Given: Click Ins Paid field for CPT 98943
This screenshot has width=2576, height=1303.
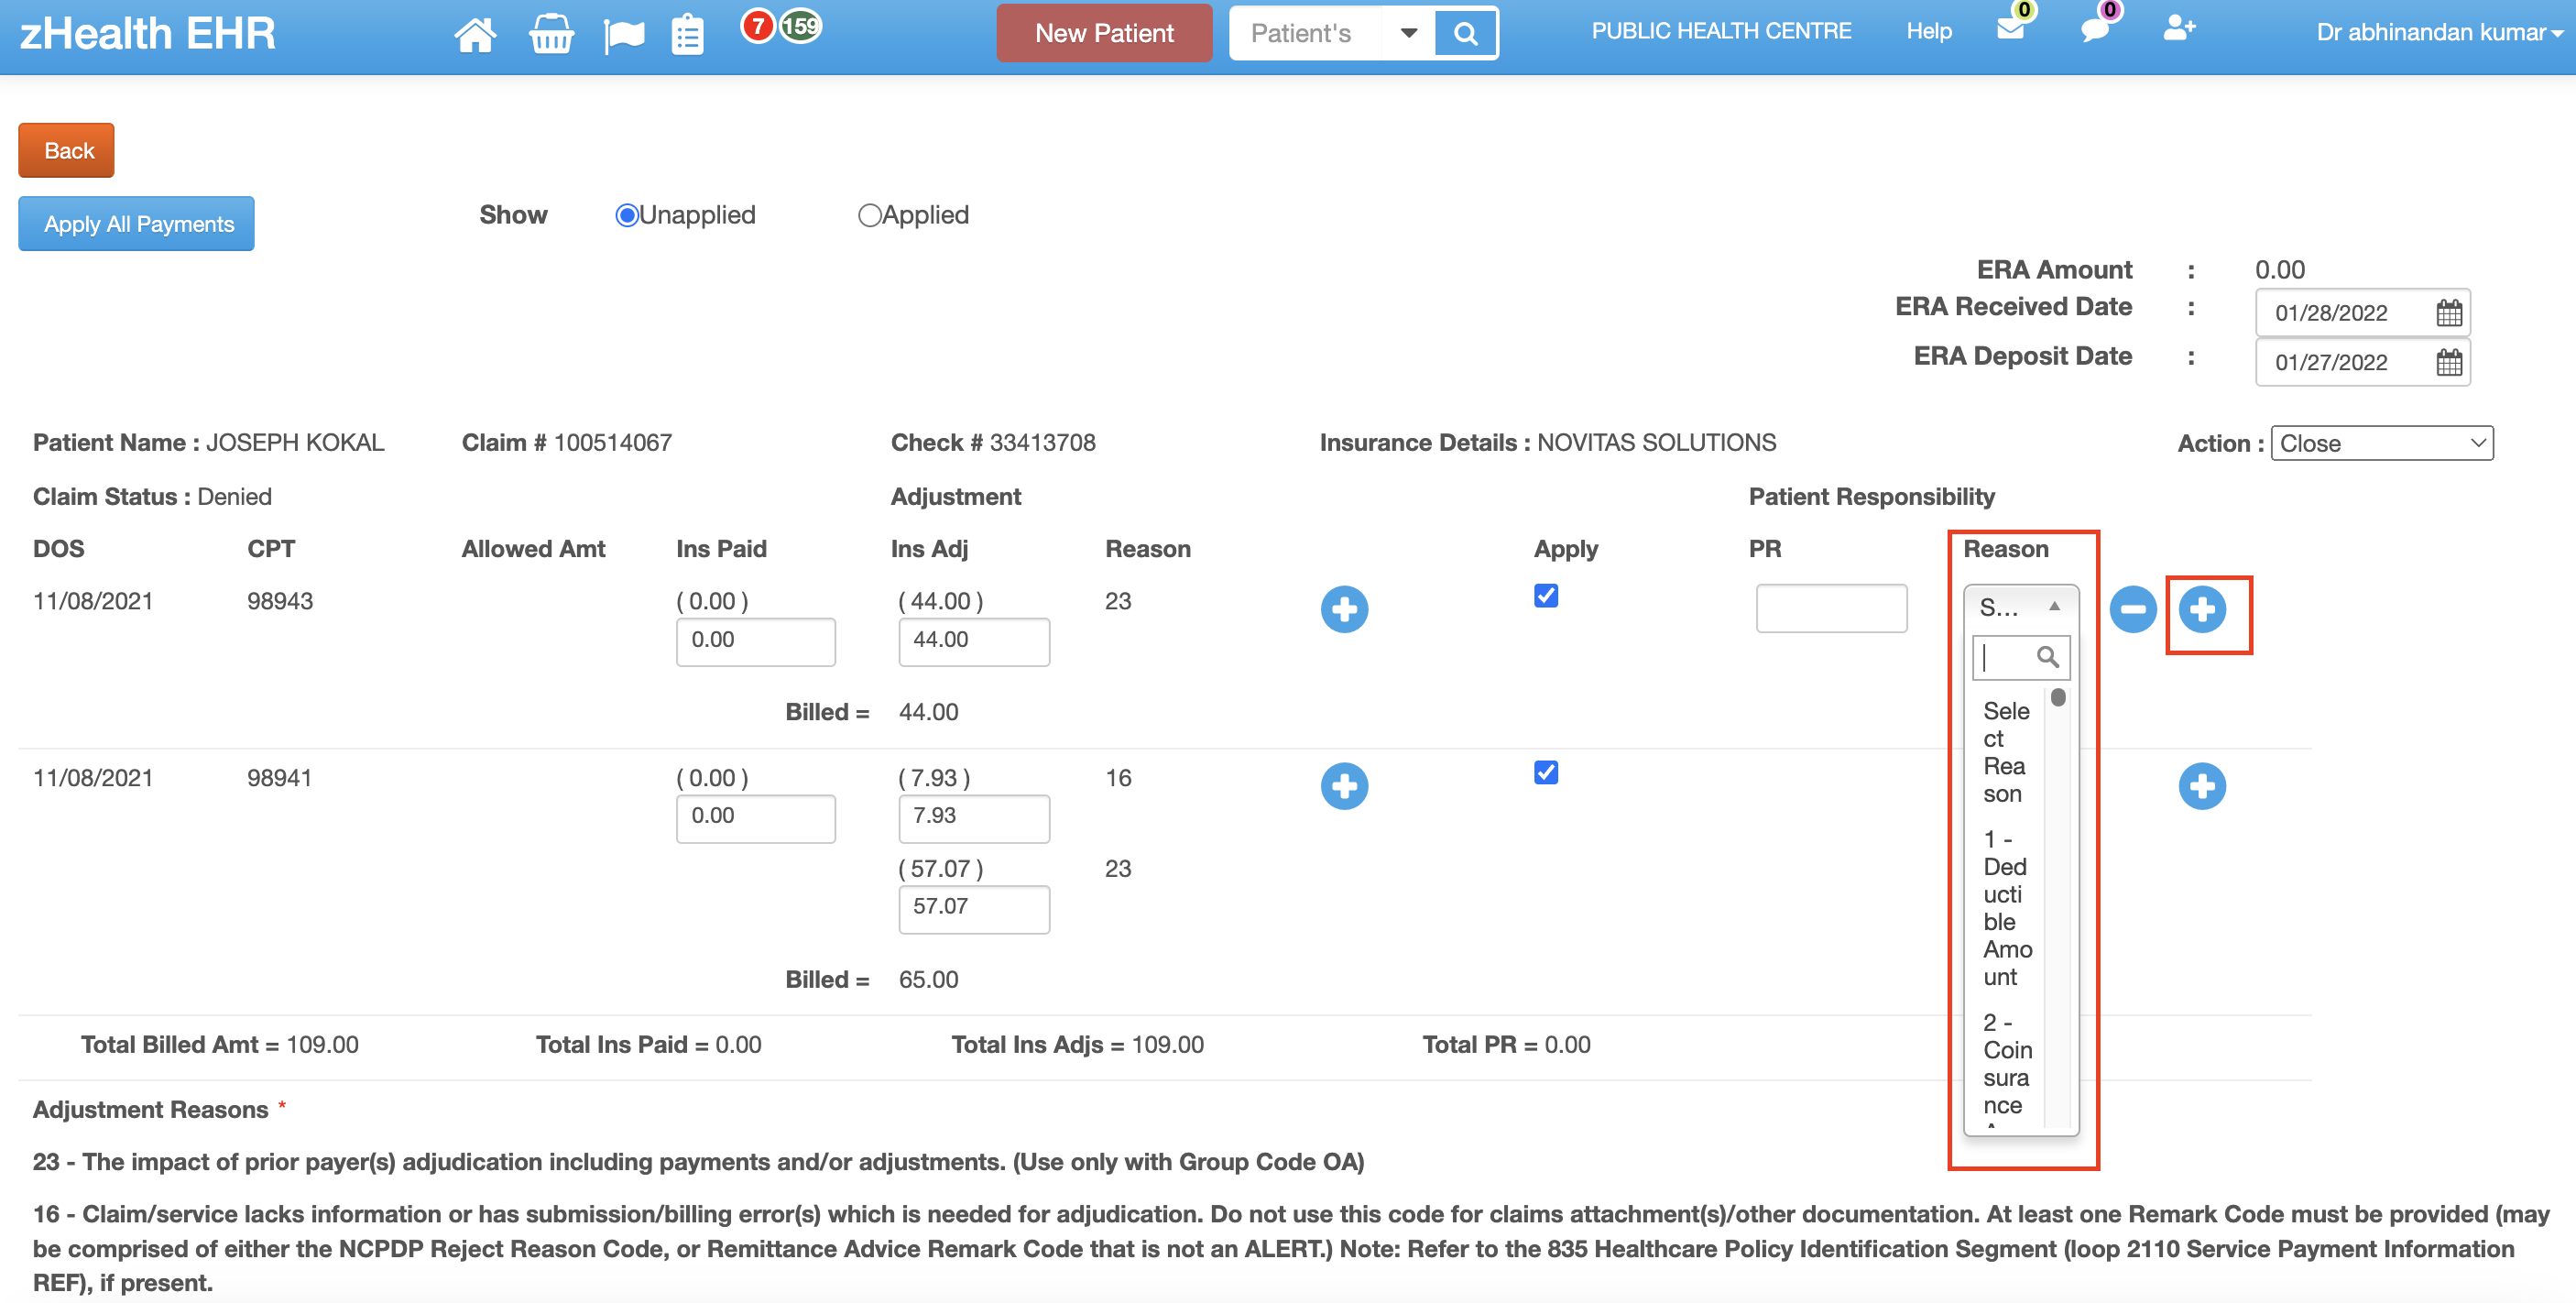Looking at the screenshot, I should click(x=755, y=641).
